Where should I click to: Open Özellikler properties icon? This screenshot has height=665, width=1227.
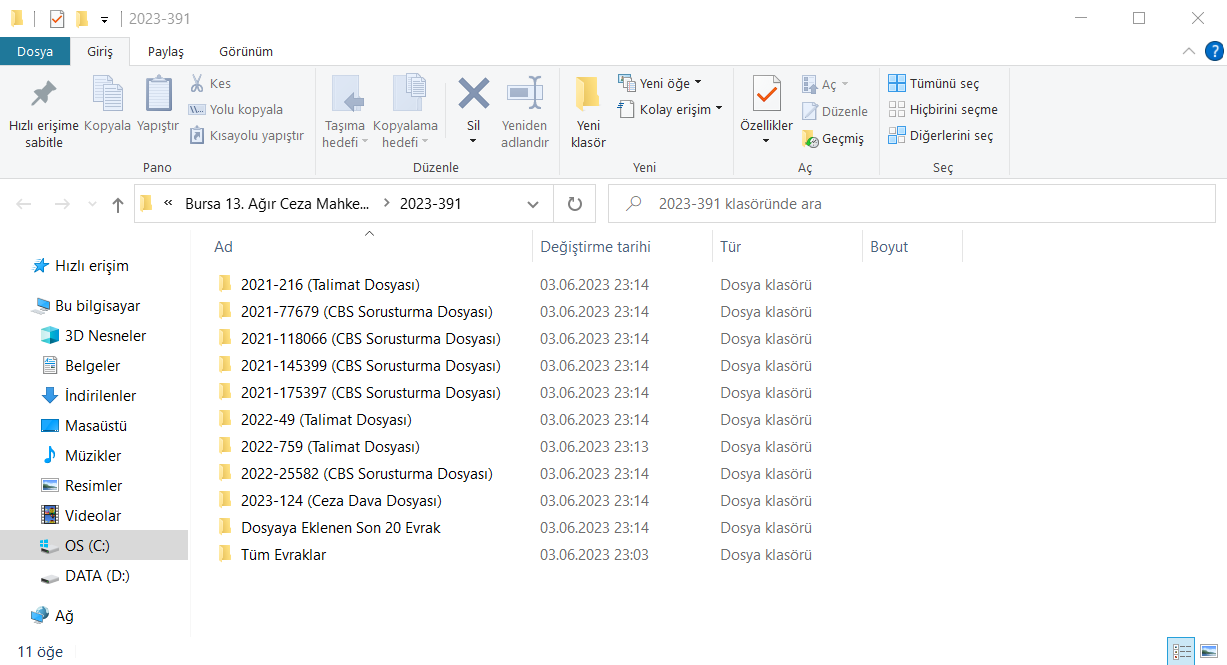(x=766, y=95)
